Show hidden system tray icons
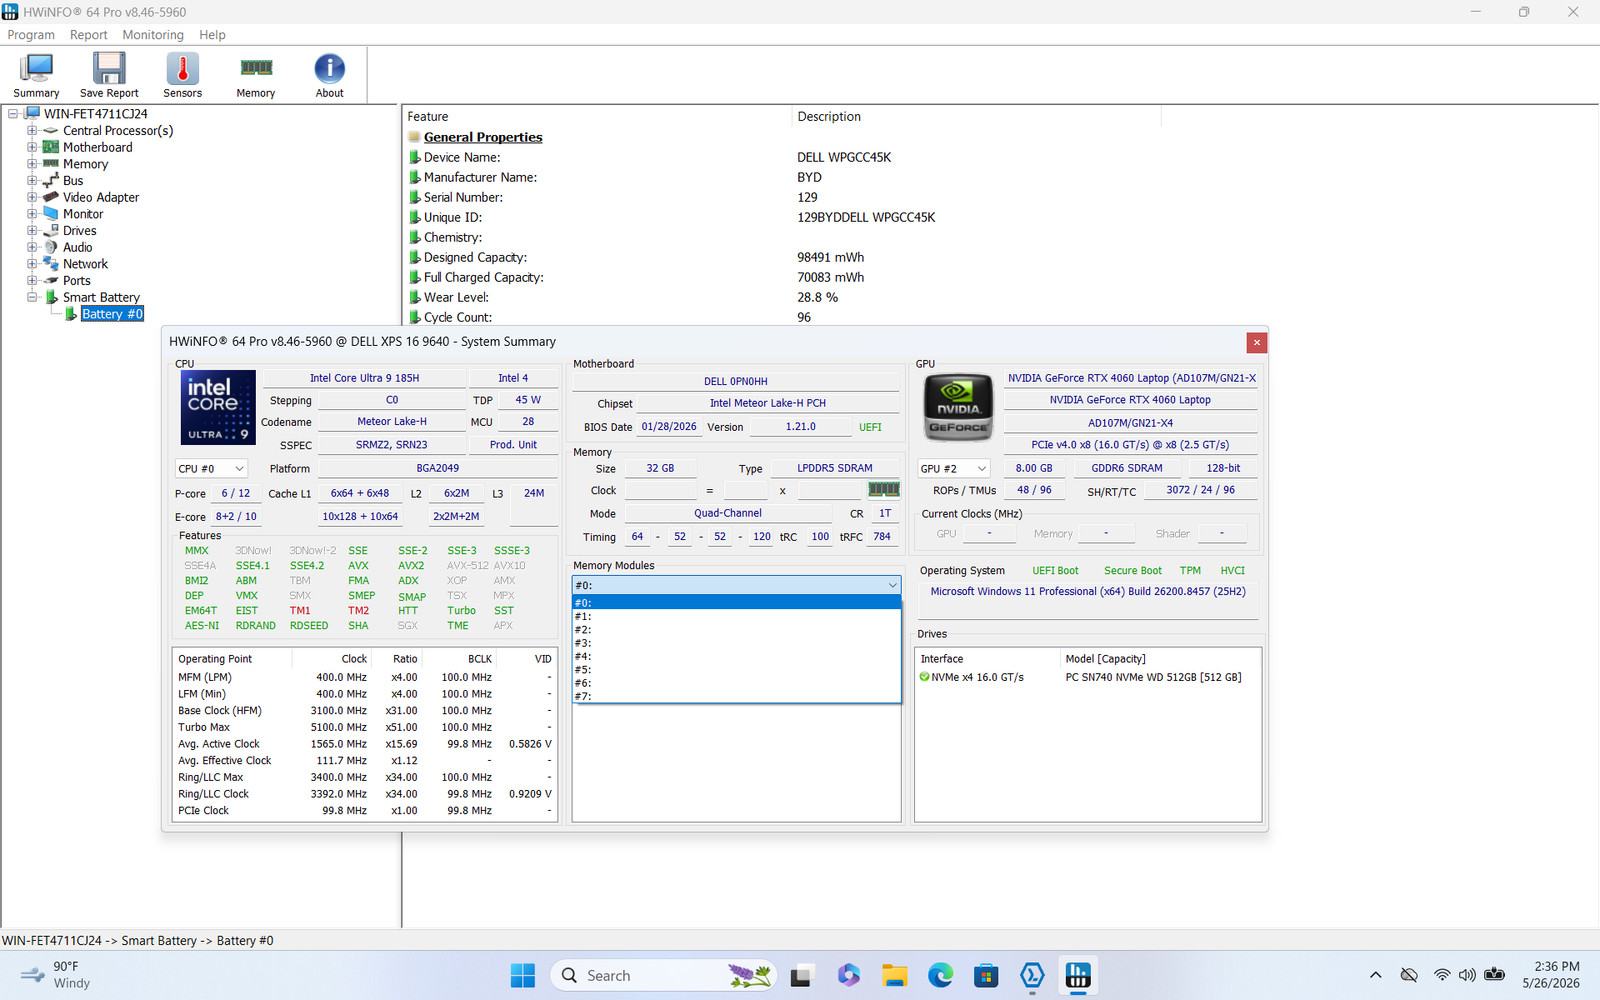This screenshot has height=1000, width=1600. pyautogui.click(x=1376, y=975)
